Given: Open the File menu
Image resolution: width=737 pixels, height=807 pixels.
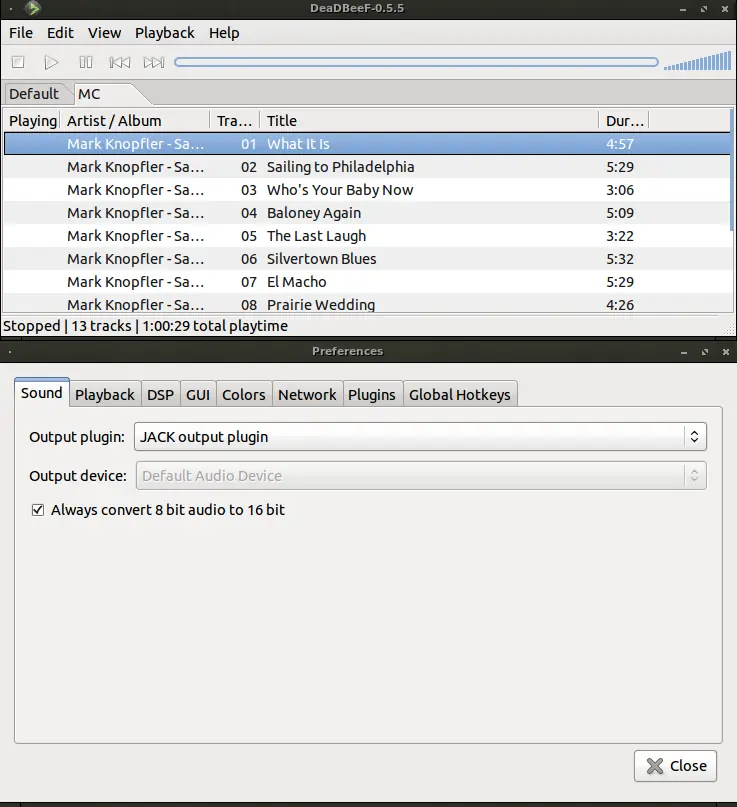Looking at the screenshot, I should click(21, 33).
